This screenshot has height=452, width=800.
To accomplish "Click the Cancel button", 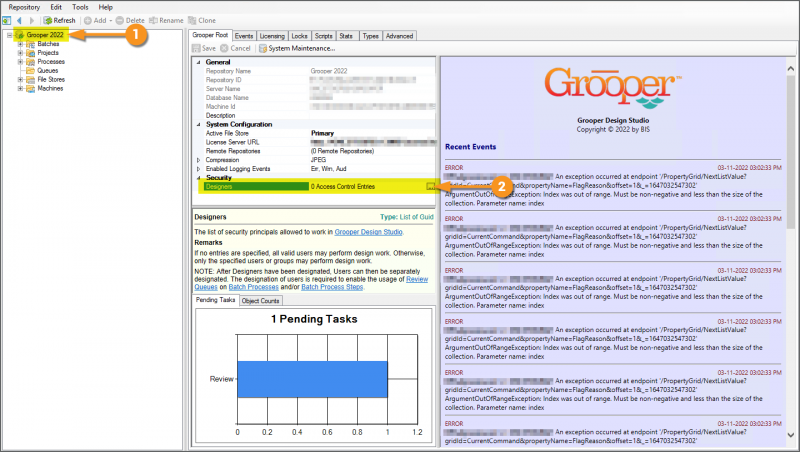I will (x=236, y=48).
